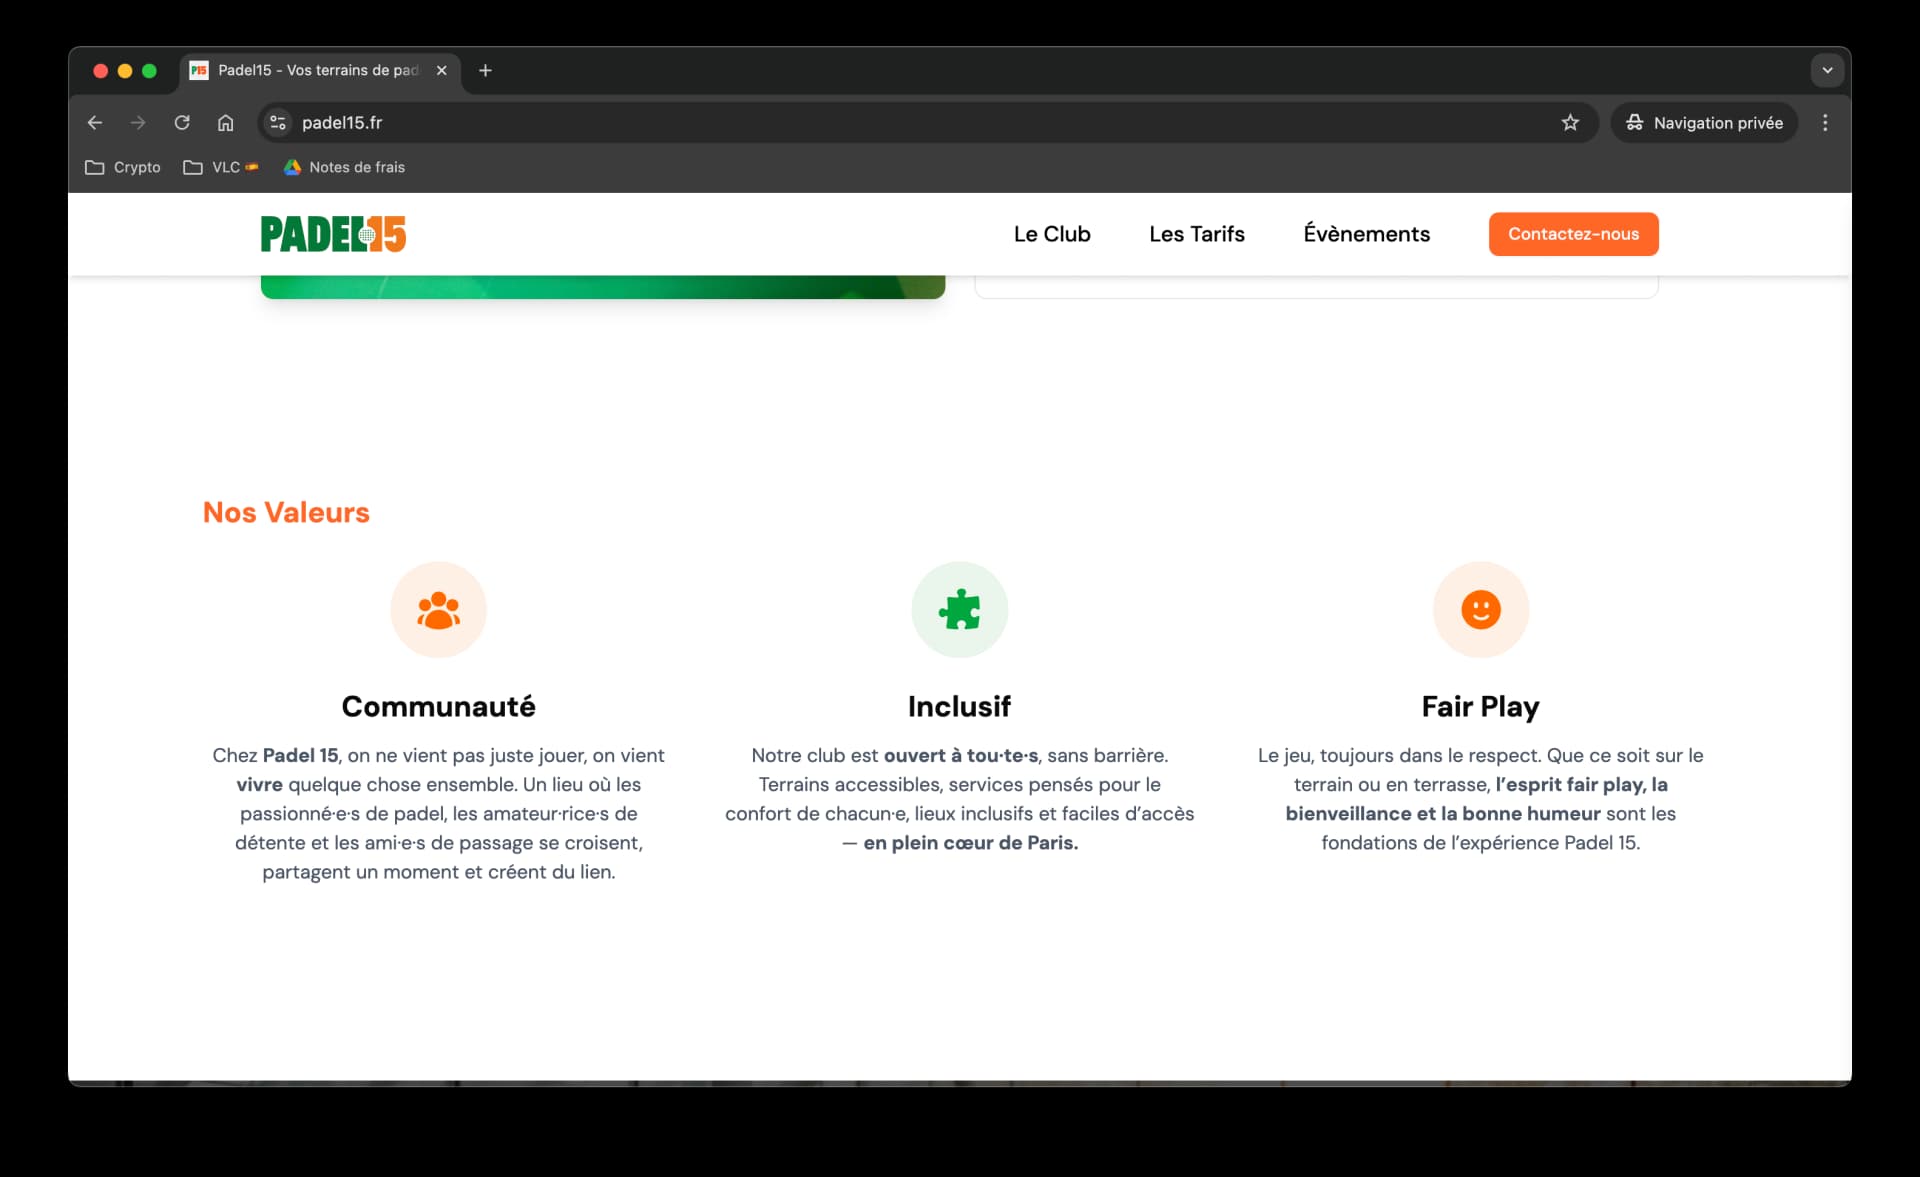This screenshot has height=1177, width=1920.
Task: Open the Évènements navigation link
Action: click(1366, 234)
